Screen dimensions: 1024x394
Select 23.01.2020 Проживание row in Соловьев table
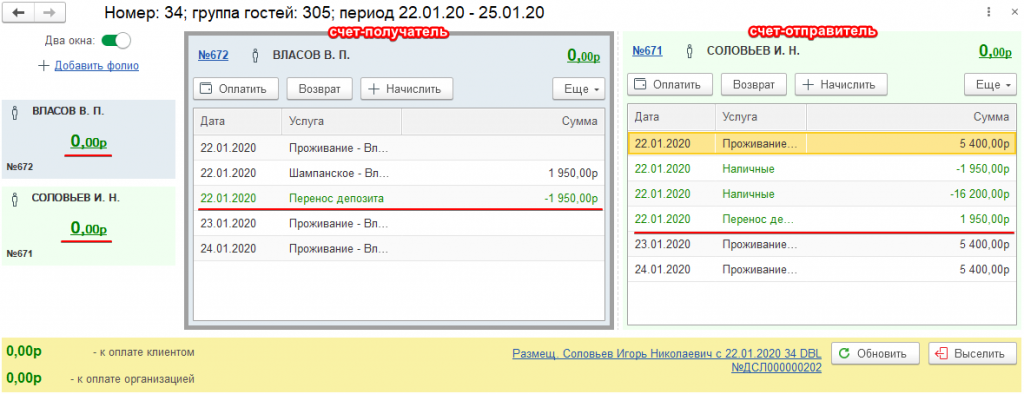[822, 244]
